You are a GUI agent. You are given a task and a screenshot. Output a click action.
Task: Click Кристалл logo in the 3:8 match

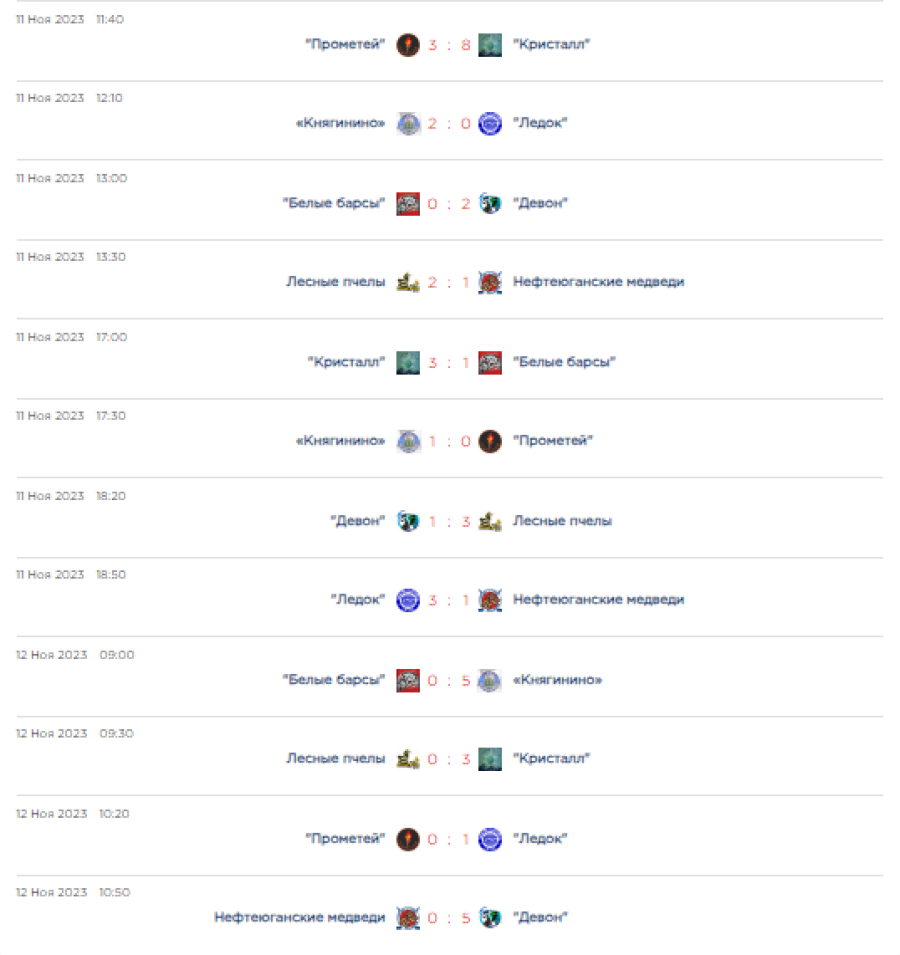coord(489,45)
